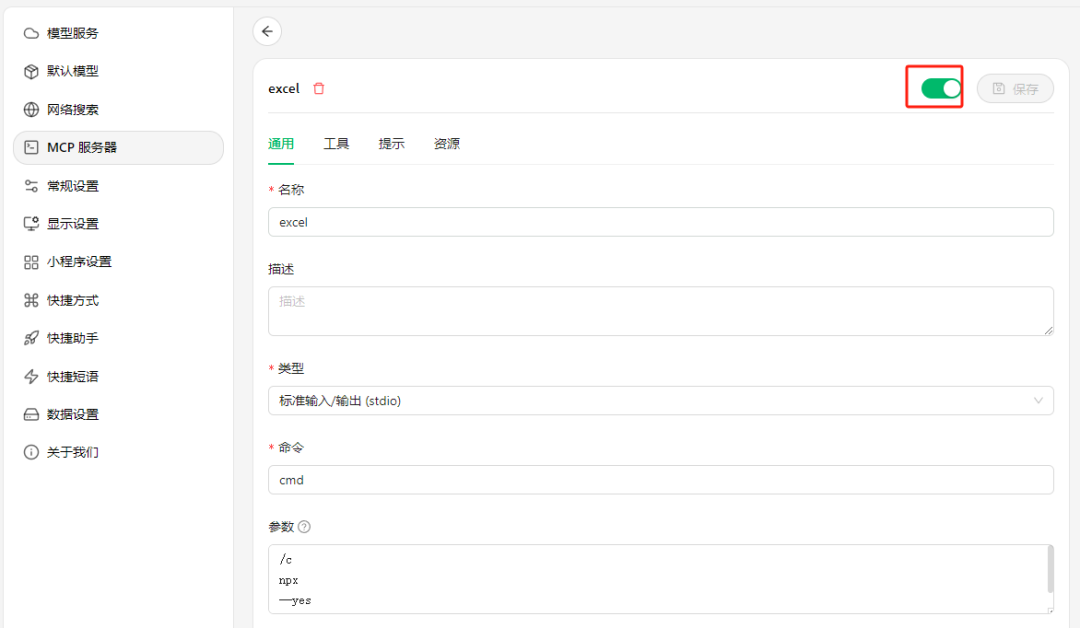Switch to the 工具 (Tools) tab

click(337, 143)
